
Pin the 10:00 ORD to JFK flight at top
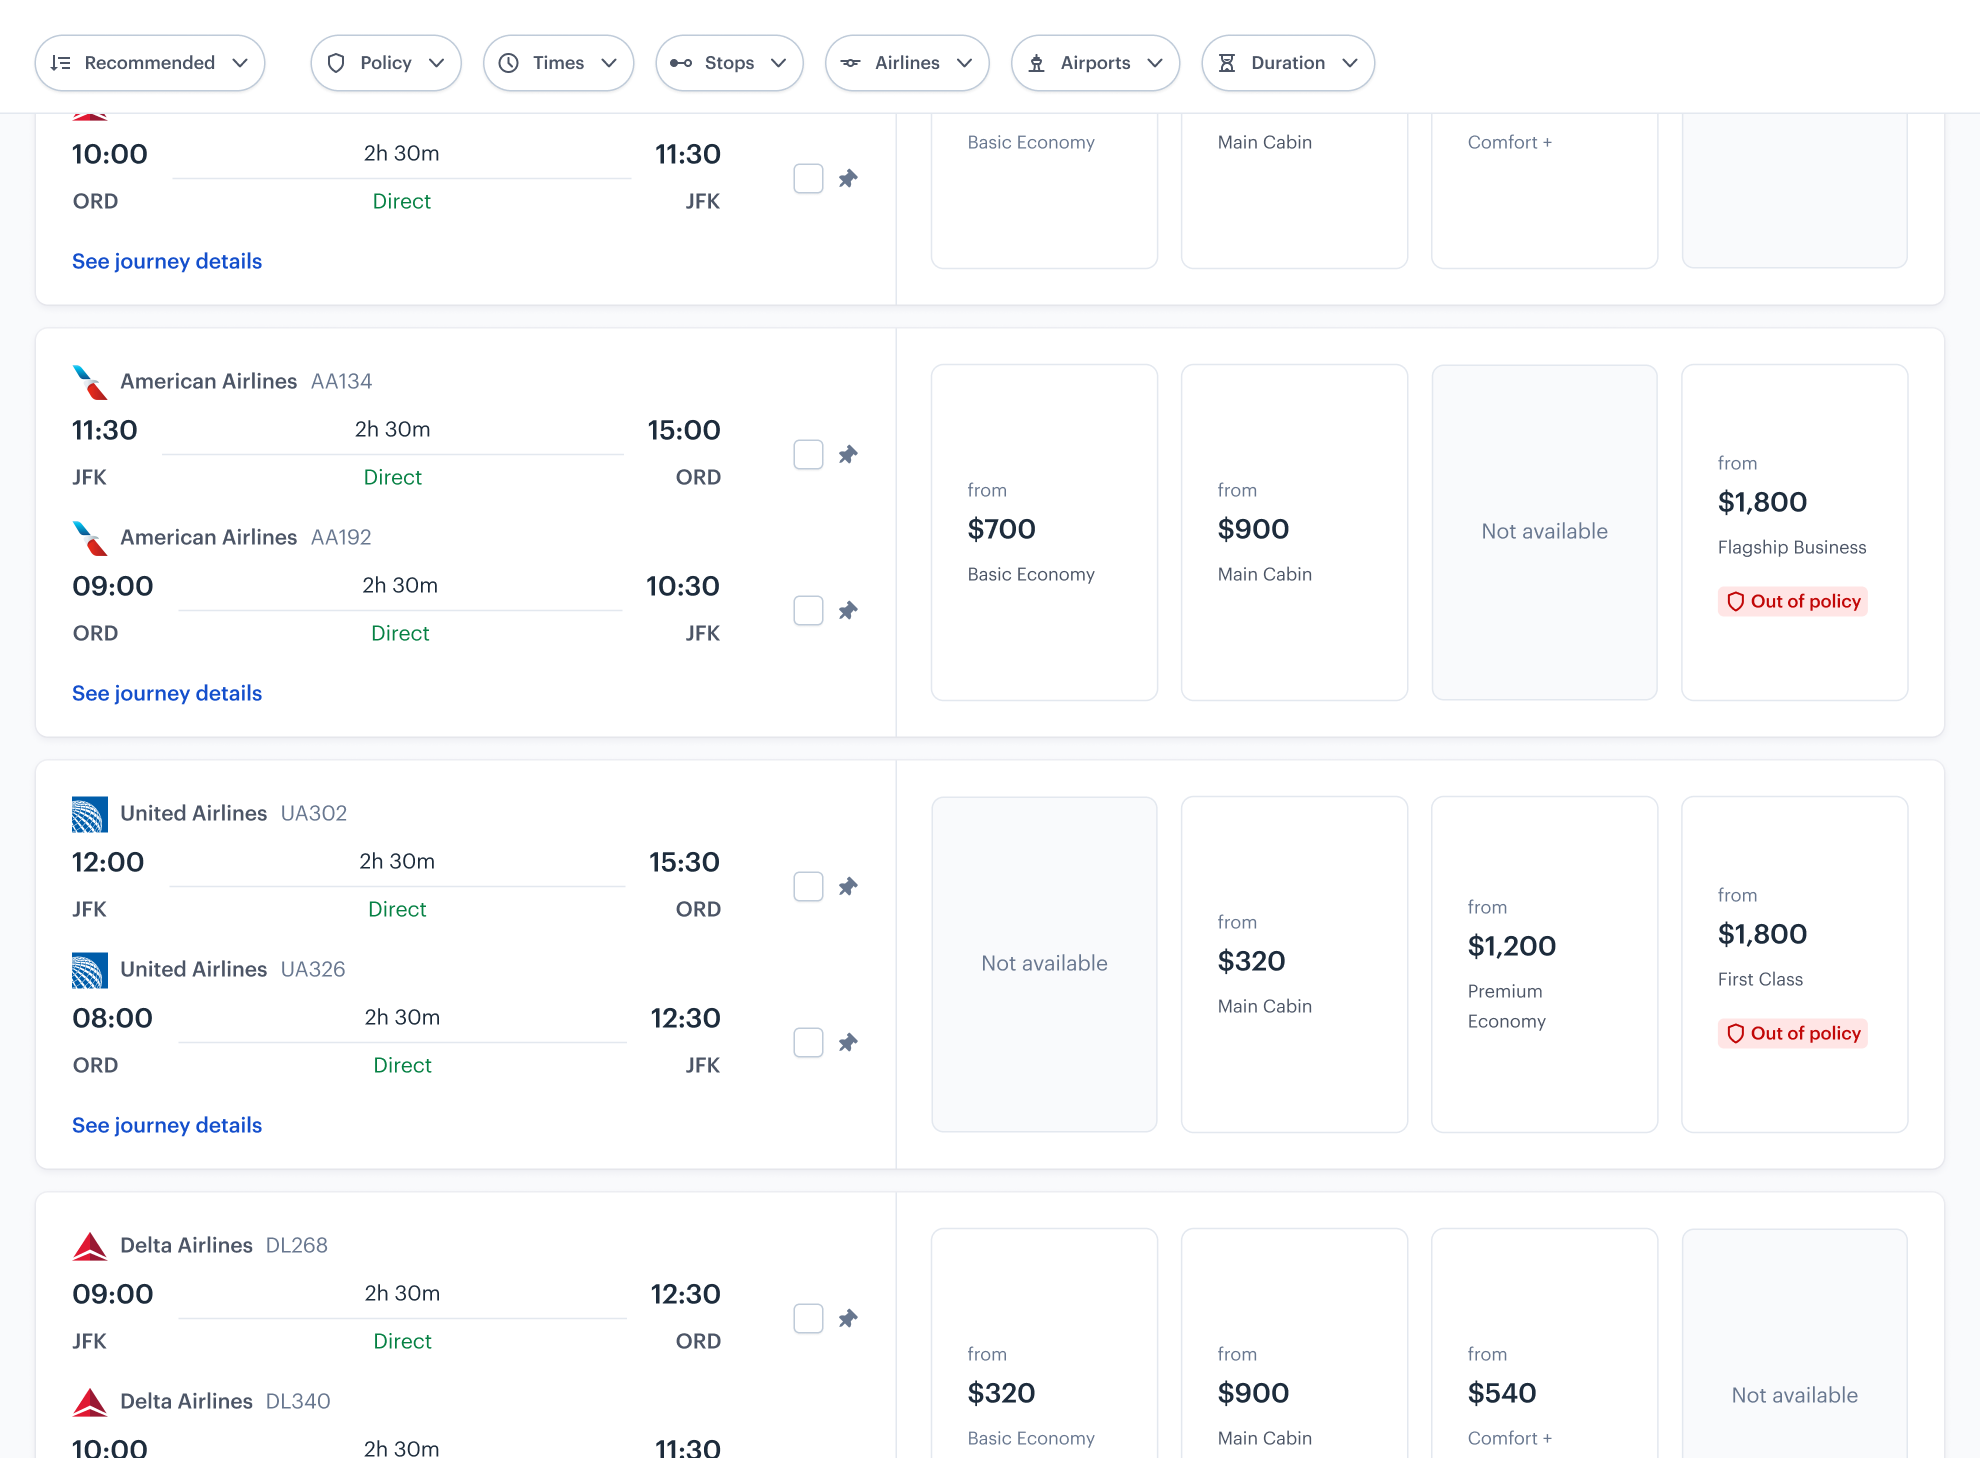(x=848, y=179)
